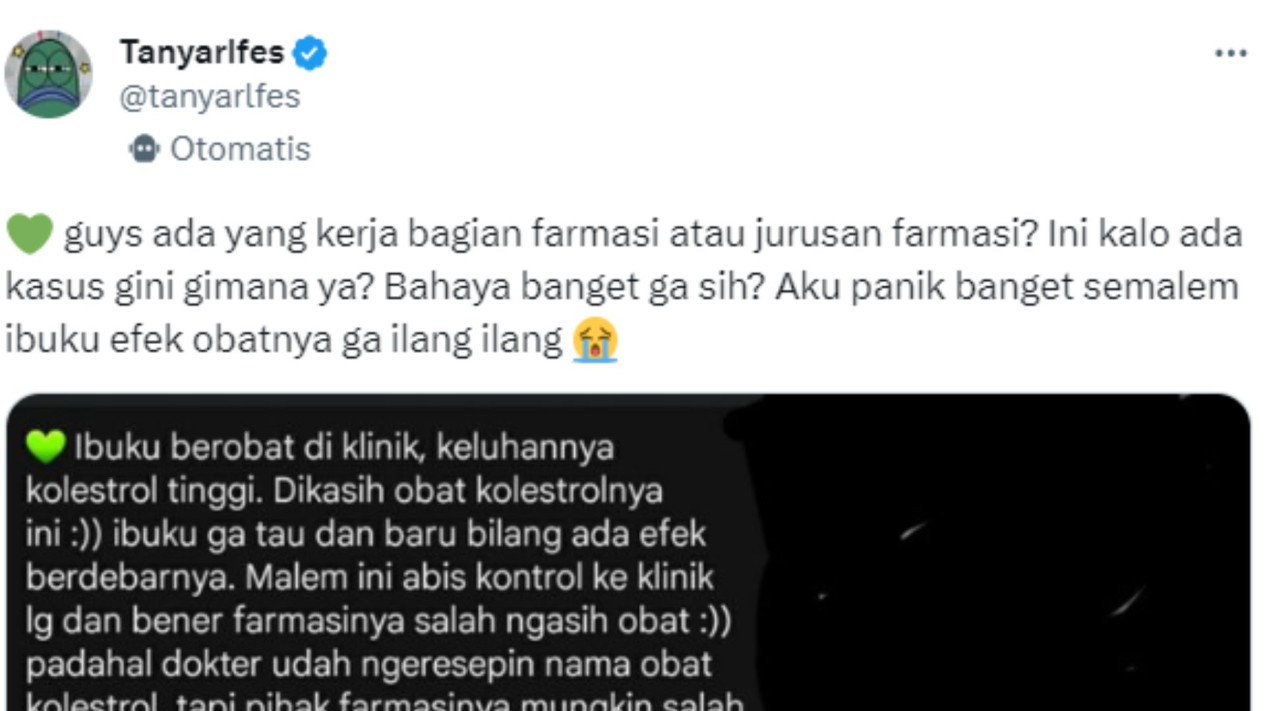Screen dimensions: 1265x711
Task: Open the three-dot more options menu
Action: (x=1230, y=53)
